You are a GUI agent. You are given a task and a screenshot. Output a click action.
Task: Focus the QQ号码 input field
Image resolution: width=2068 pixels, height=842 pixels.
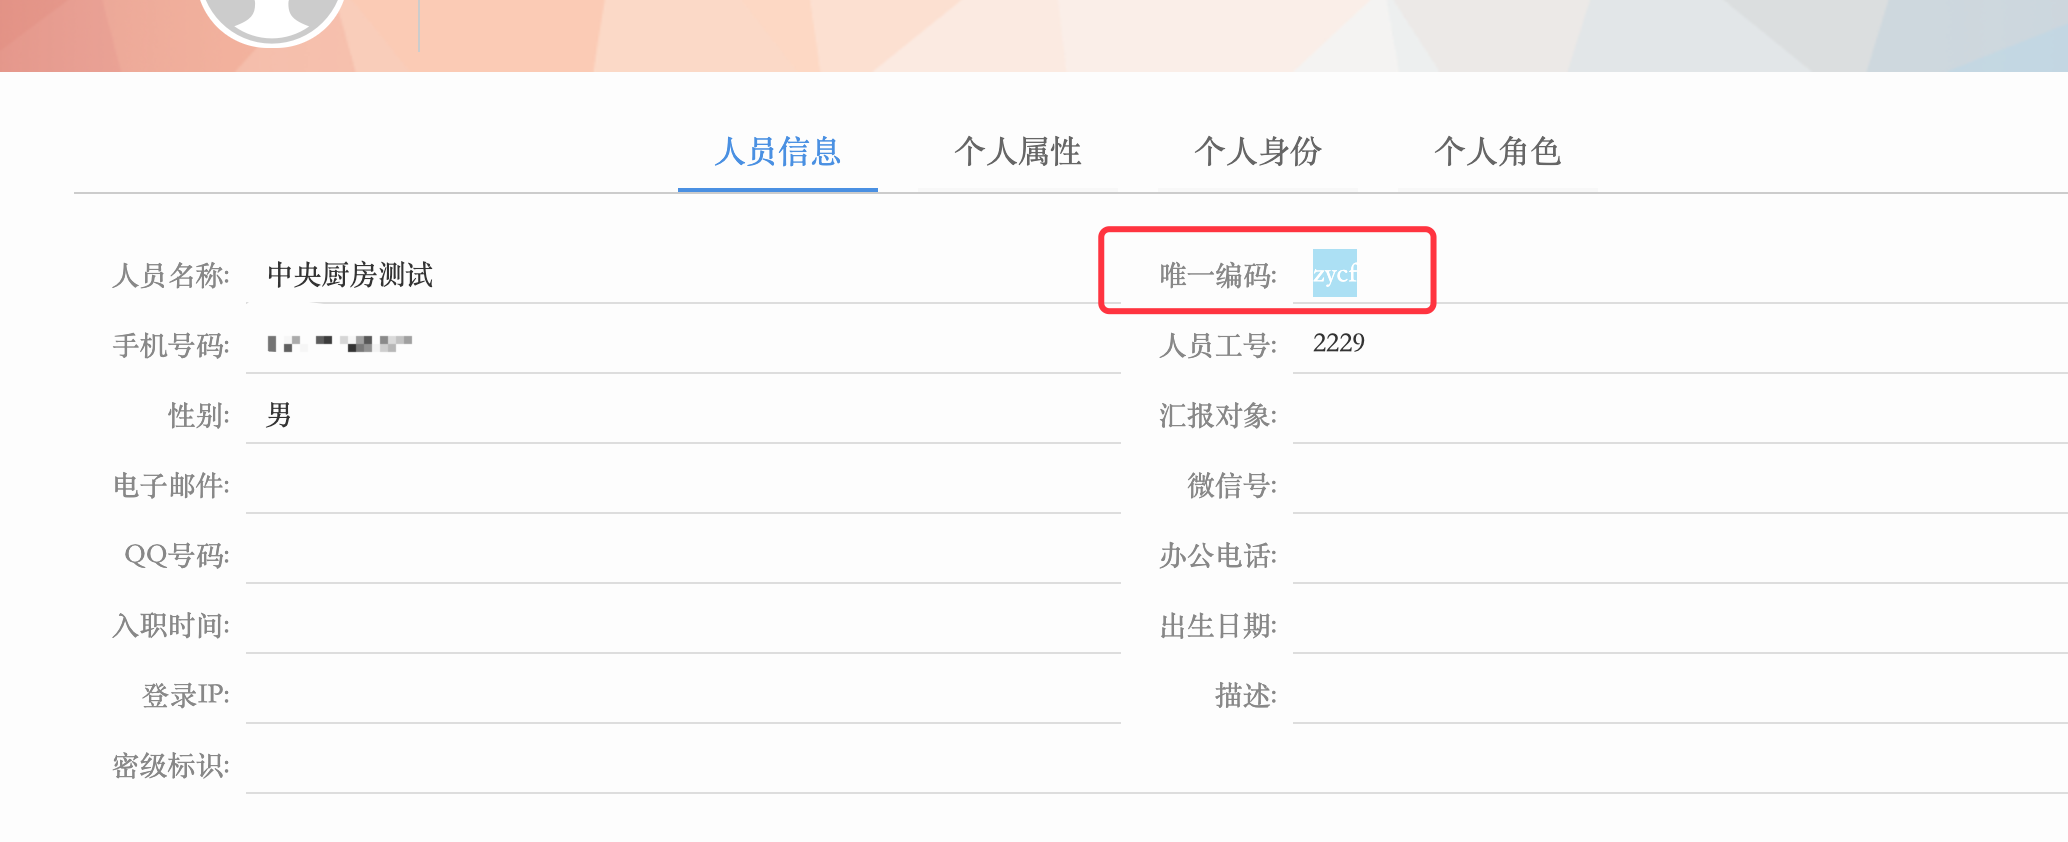[682, 555]
